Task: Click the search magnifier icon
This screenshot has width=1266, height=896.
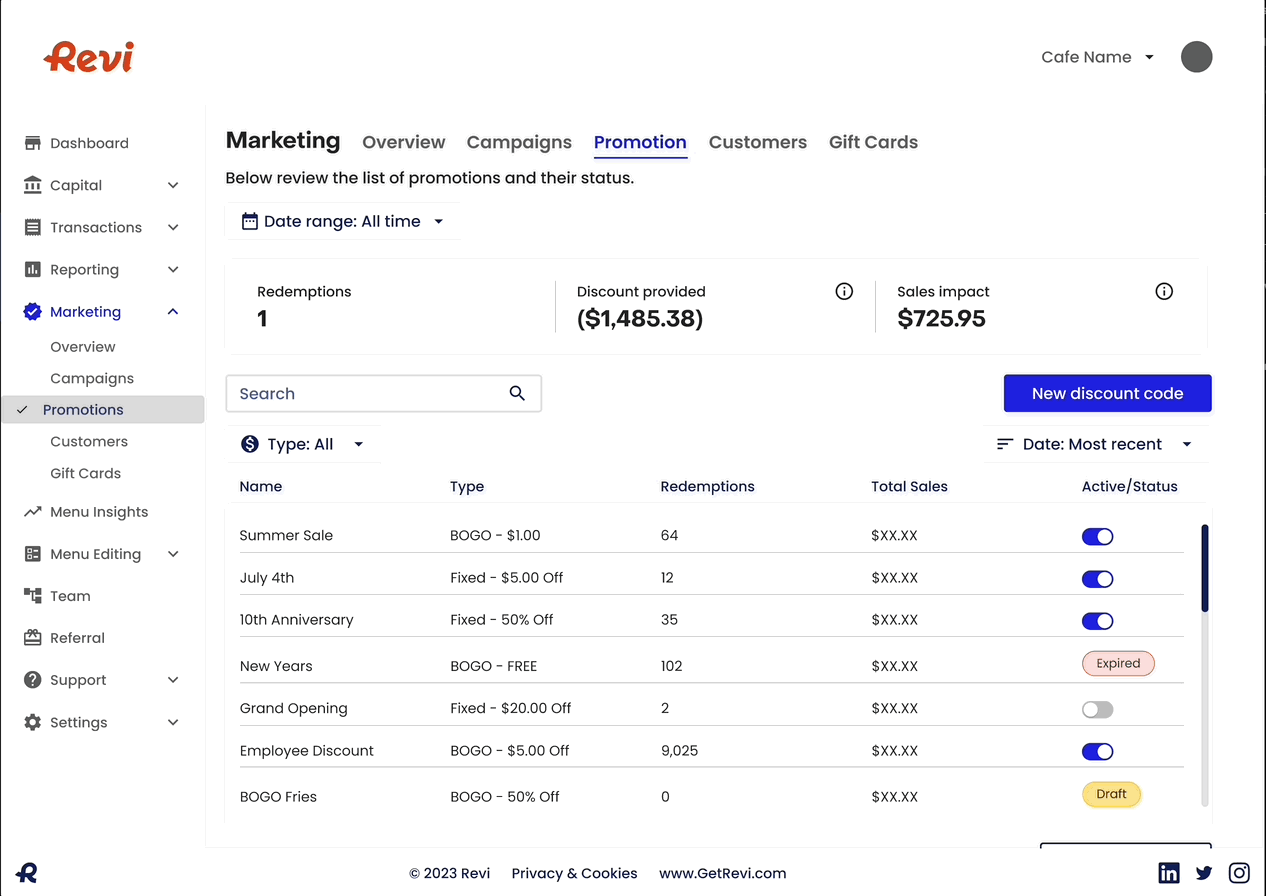Action: (517, 393)
